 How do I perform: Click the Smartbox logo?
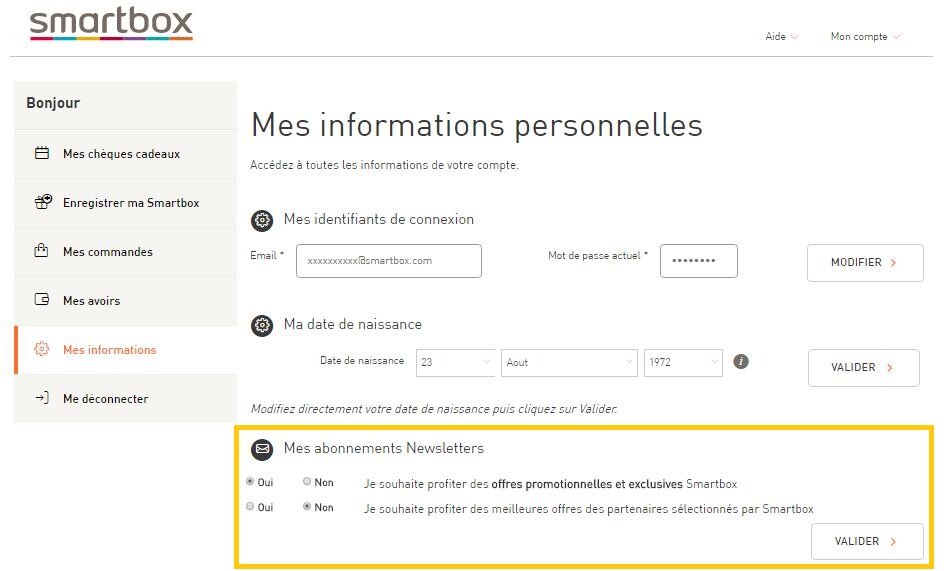[111, 24]
